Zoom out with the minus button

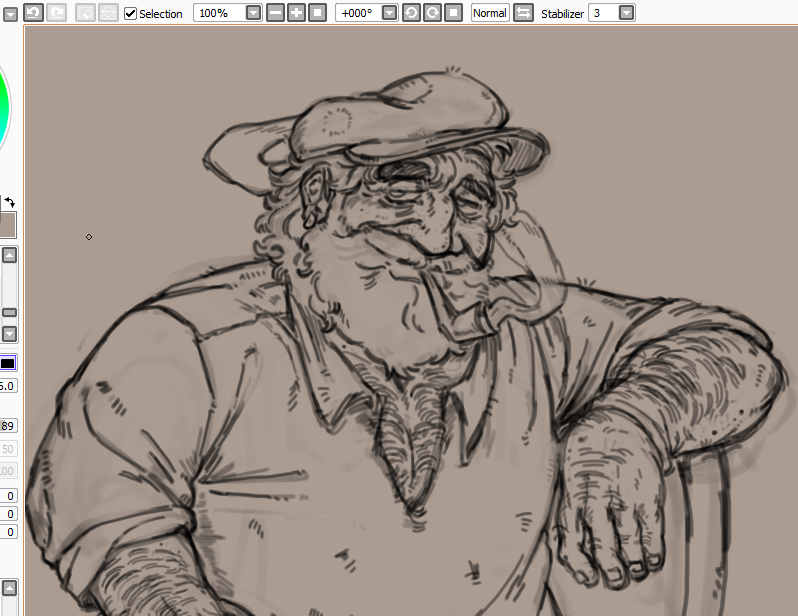click(275, 13)
